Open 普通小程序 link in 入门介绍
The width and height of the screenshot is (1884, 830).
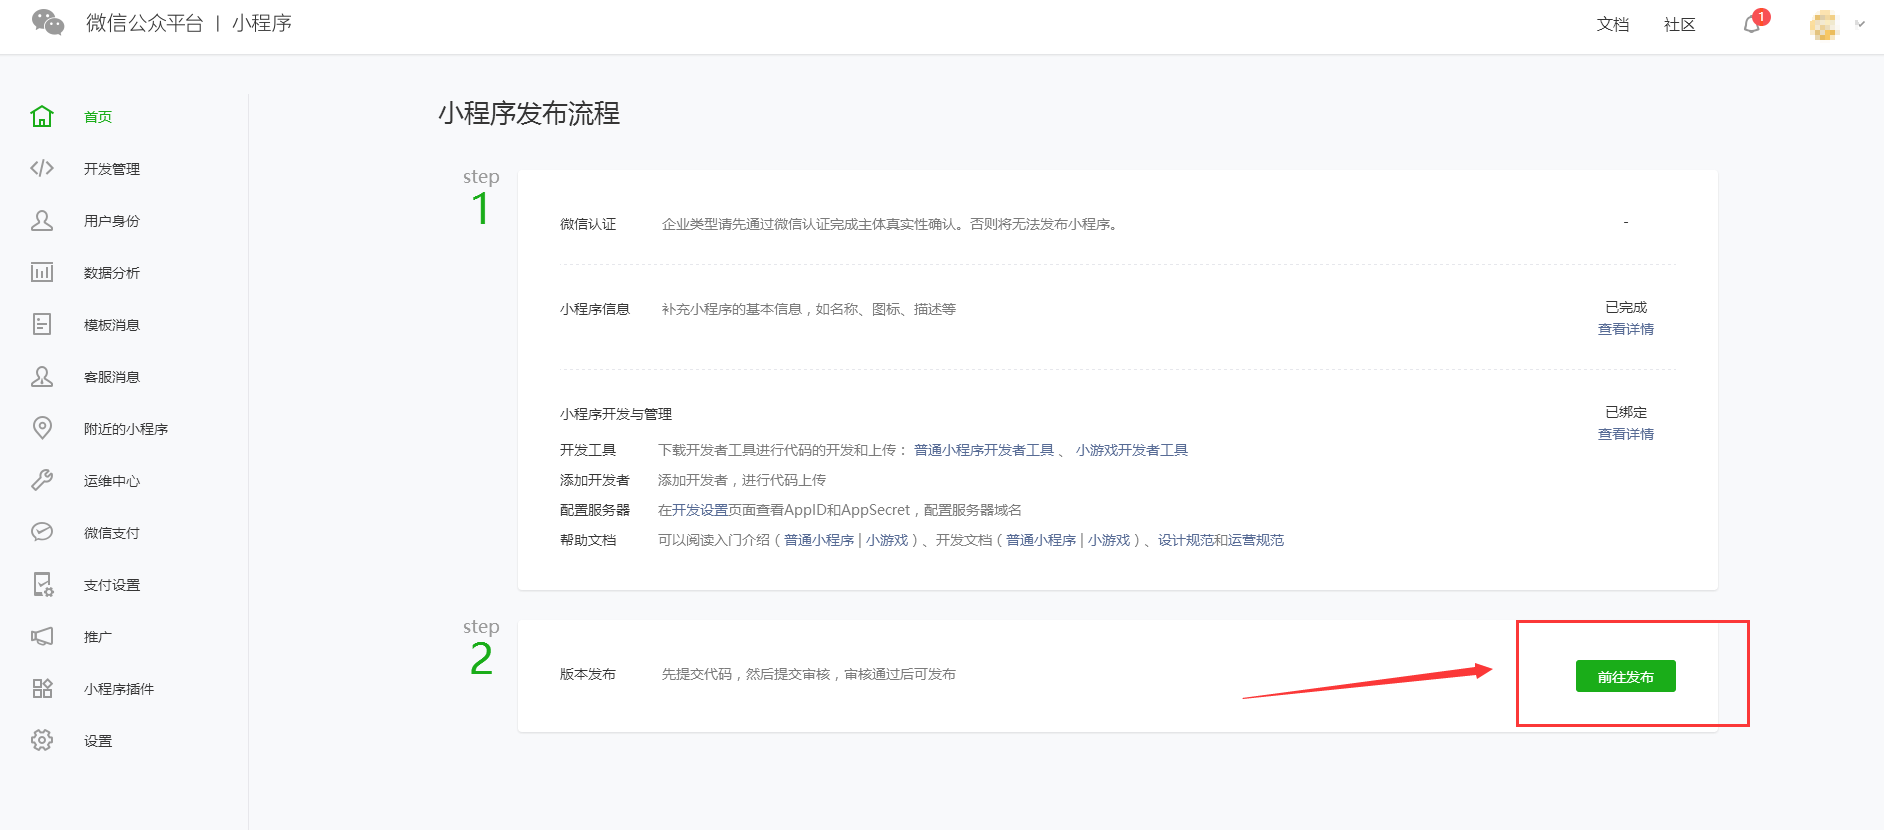[819, 540]
